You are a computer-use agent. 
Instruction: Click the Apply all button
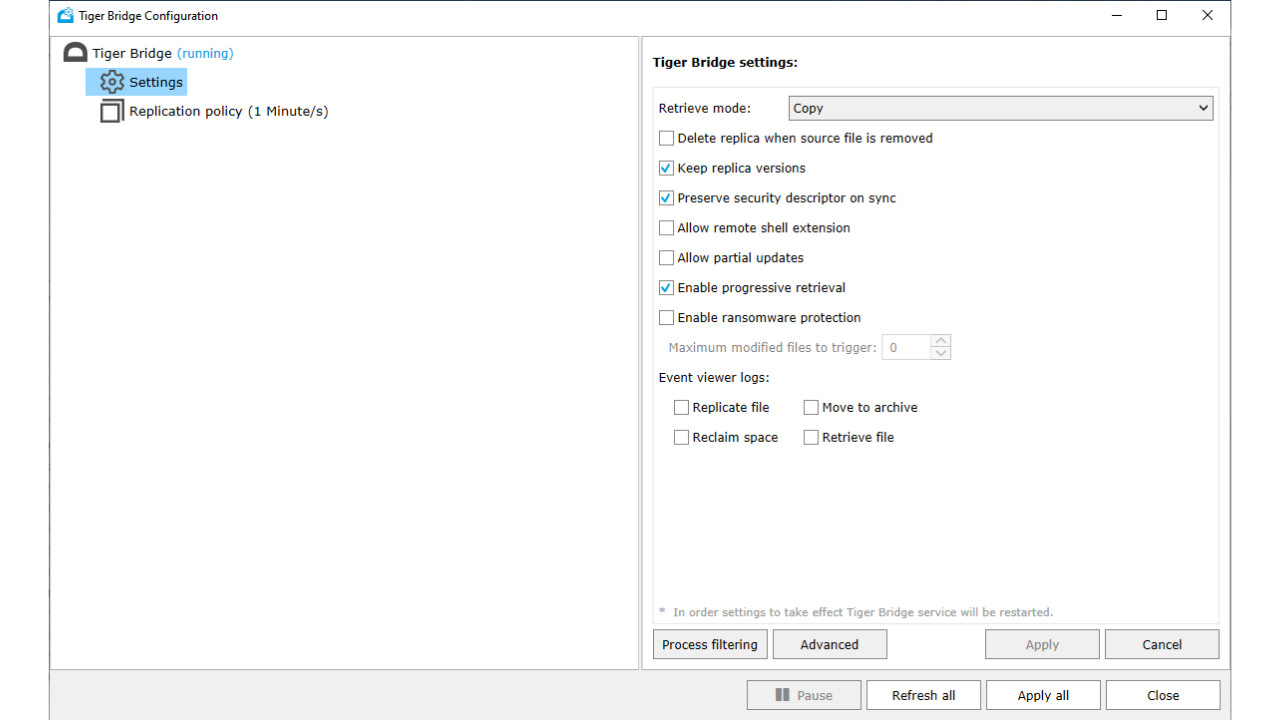[1043, 695]
